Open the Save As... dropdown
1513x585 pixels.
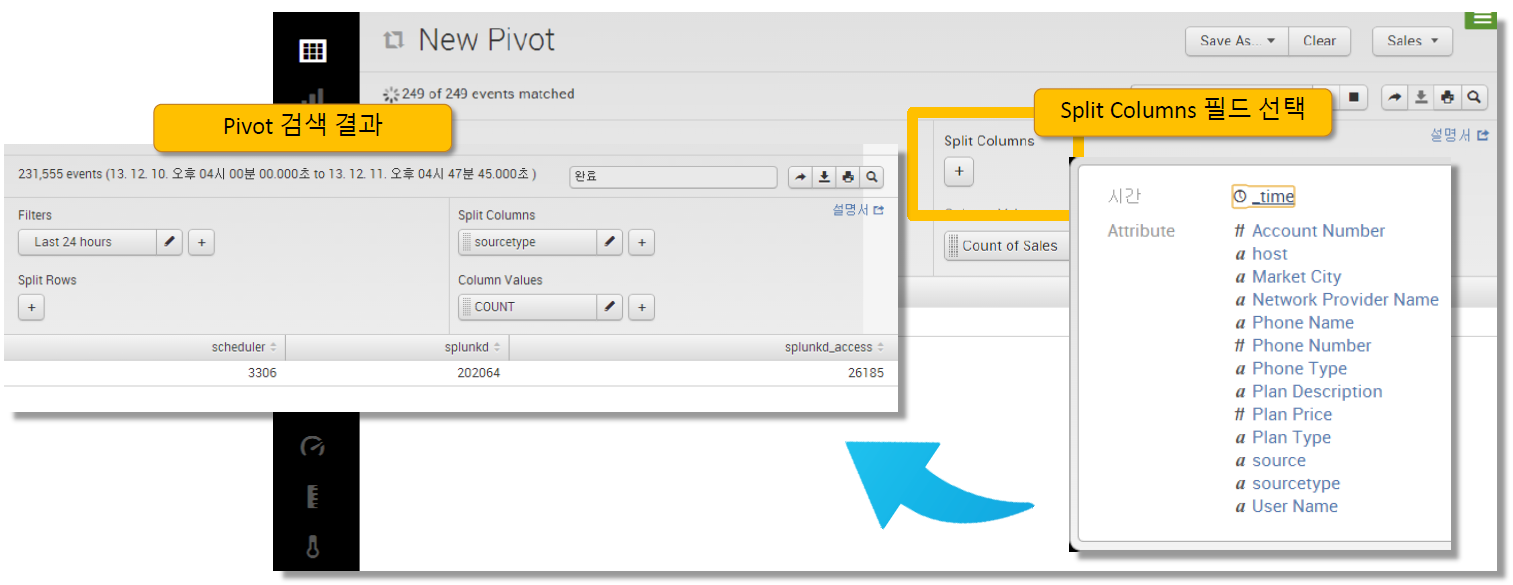tap(1236, 41)
